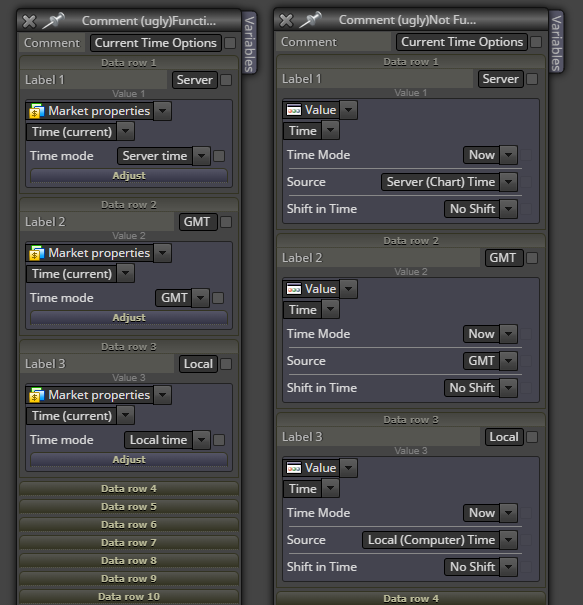Toggle checkbox beside right Local label
Viewport: 583px width, 605px height.
pyautogui.click(x=532, y=437)
